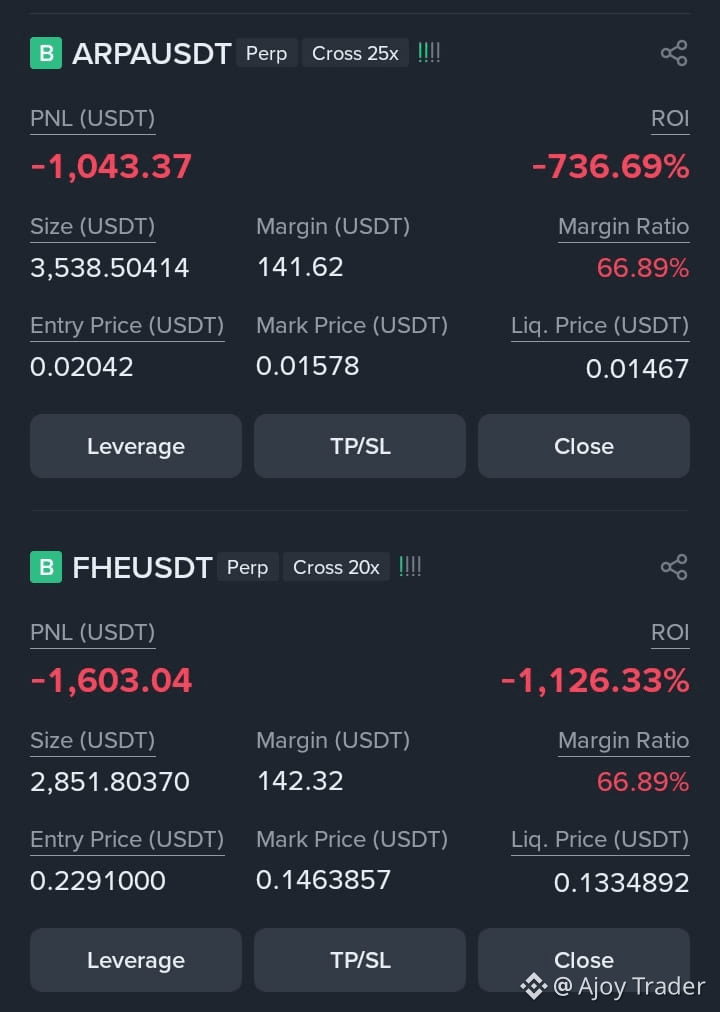
Task: Open Leverage settings for ARPAUSDT
Action: [x=135, y=446]
